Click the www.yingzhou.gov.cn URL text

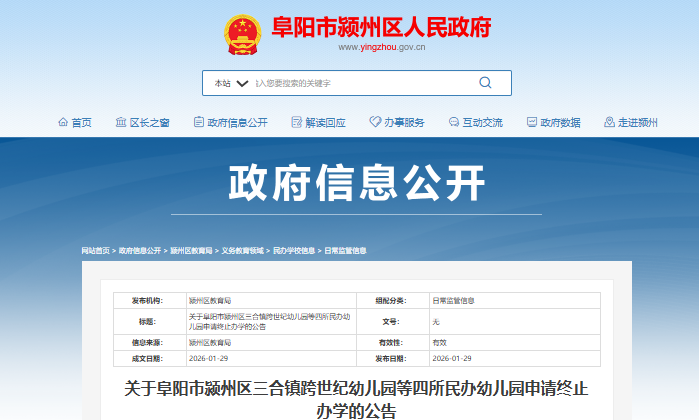(382, 47)
